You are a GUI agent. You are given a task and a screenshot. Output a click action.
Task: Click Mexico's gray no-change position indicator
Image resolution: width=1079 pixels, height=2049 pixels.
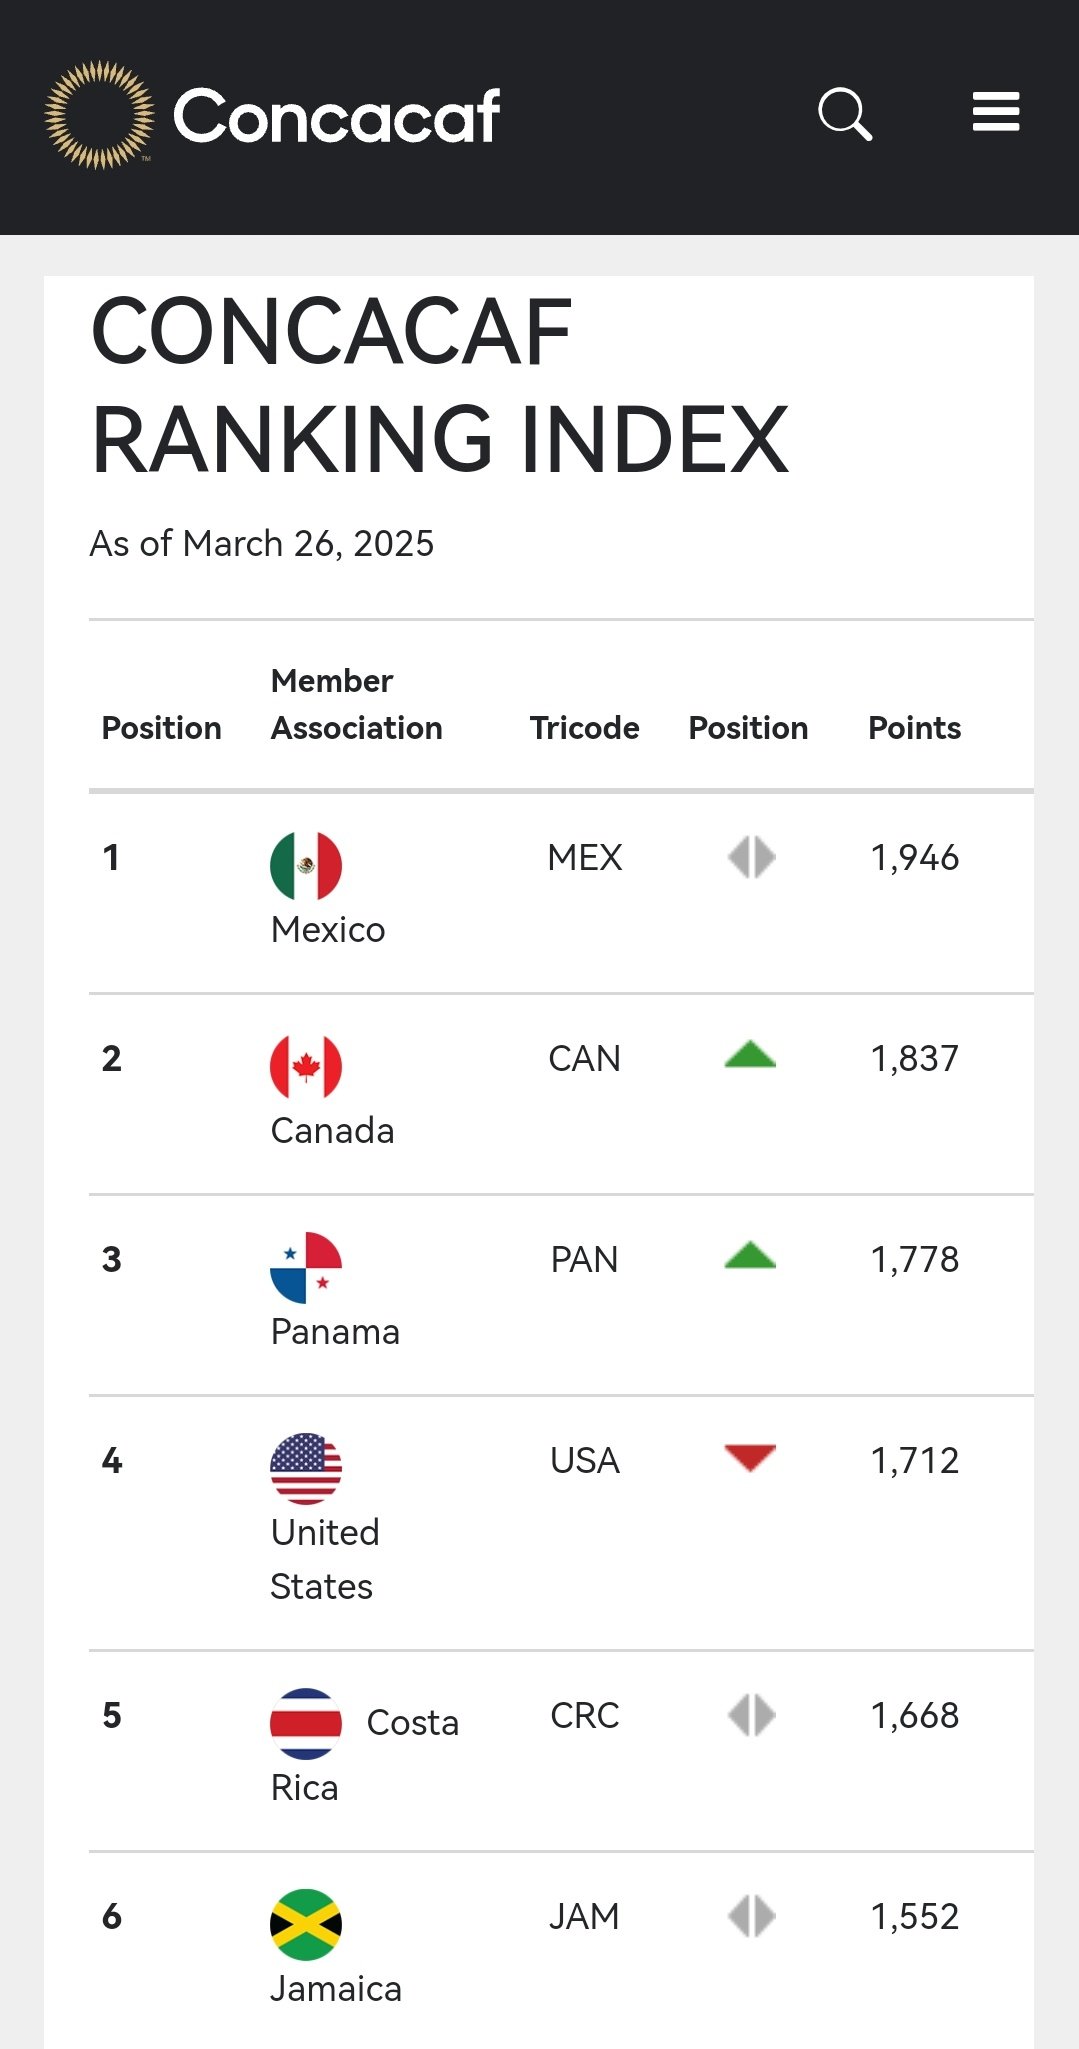pyautogui.click(x=751, y=857)
